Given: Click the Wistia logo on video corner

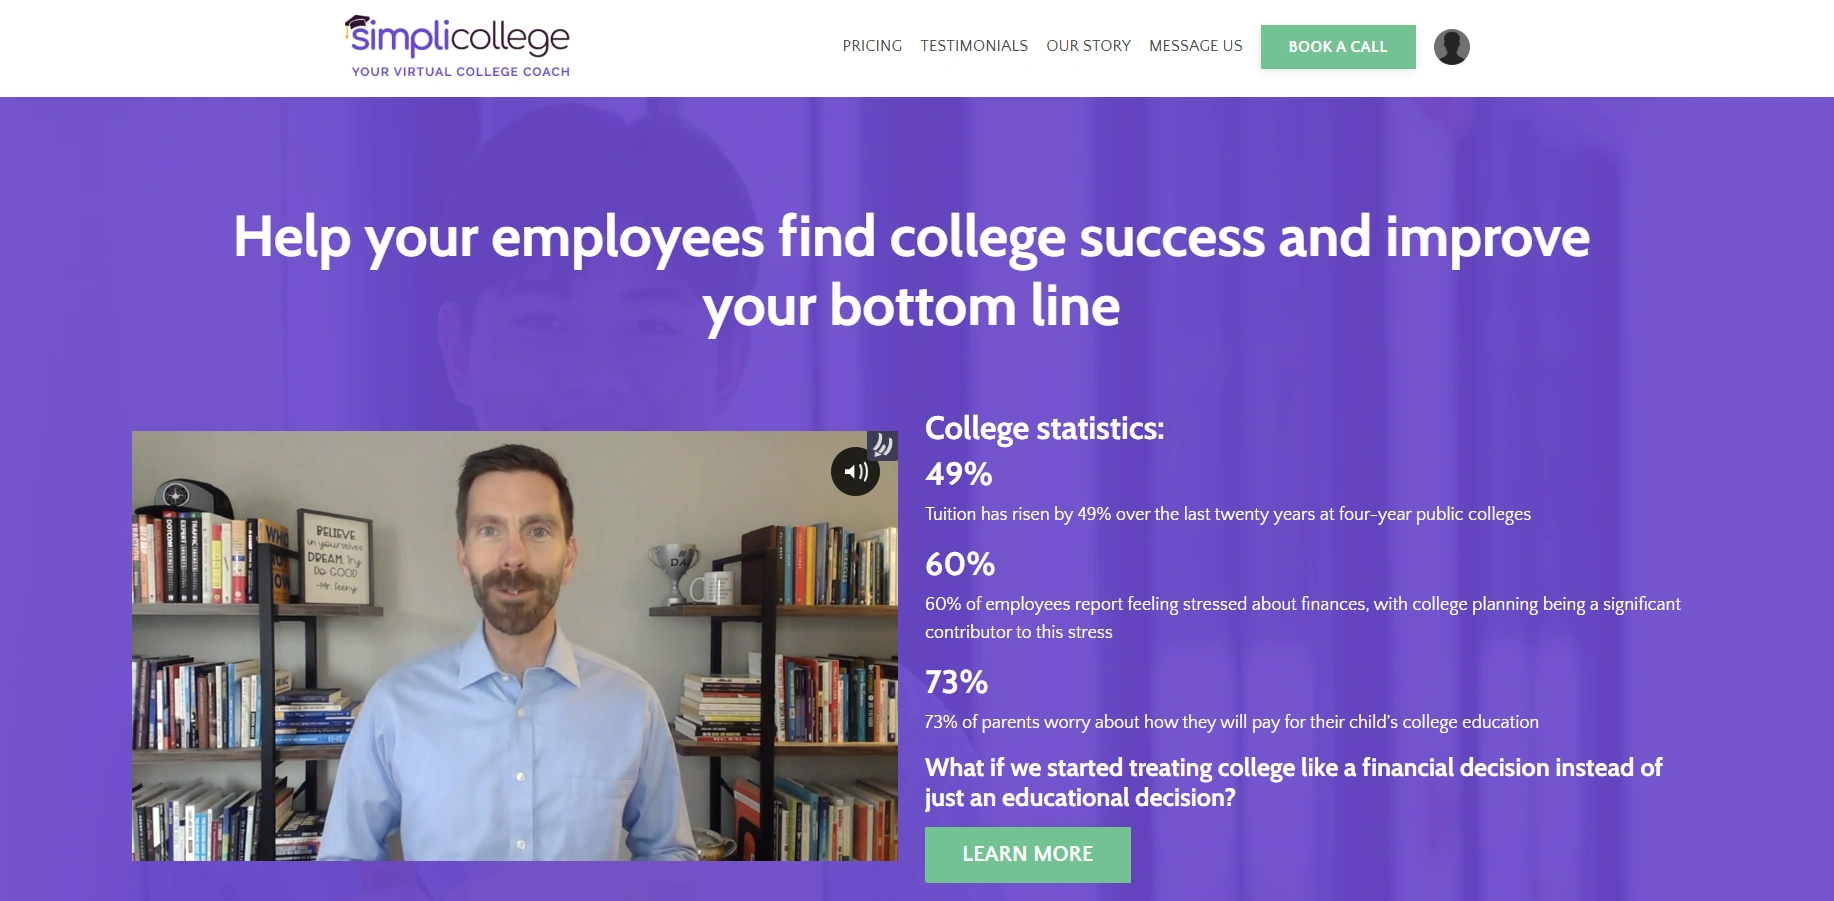Looking at the screenshot, I should (x=882, y=445).
